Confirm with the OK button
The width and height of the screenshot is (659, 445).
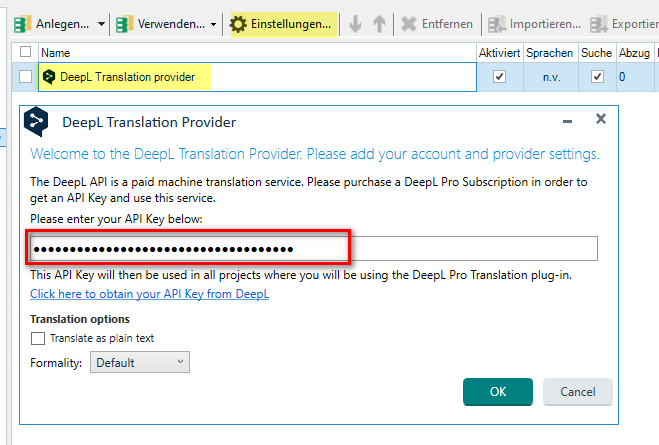[498, 392]
